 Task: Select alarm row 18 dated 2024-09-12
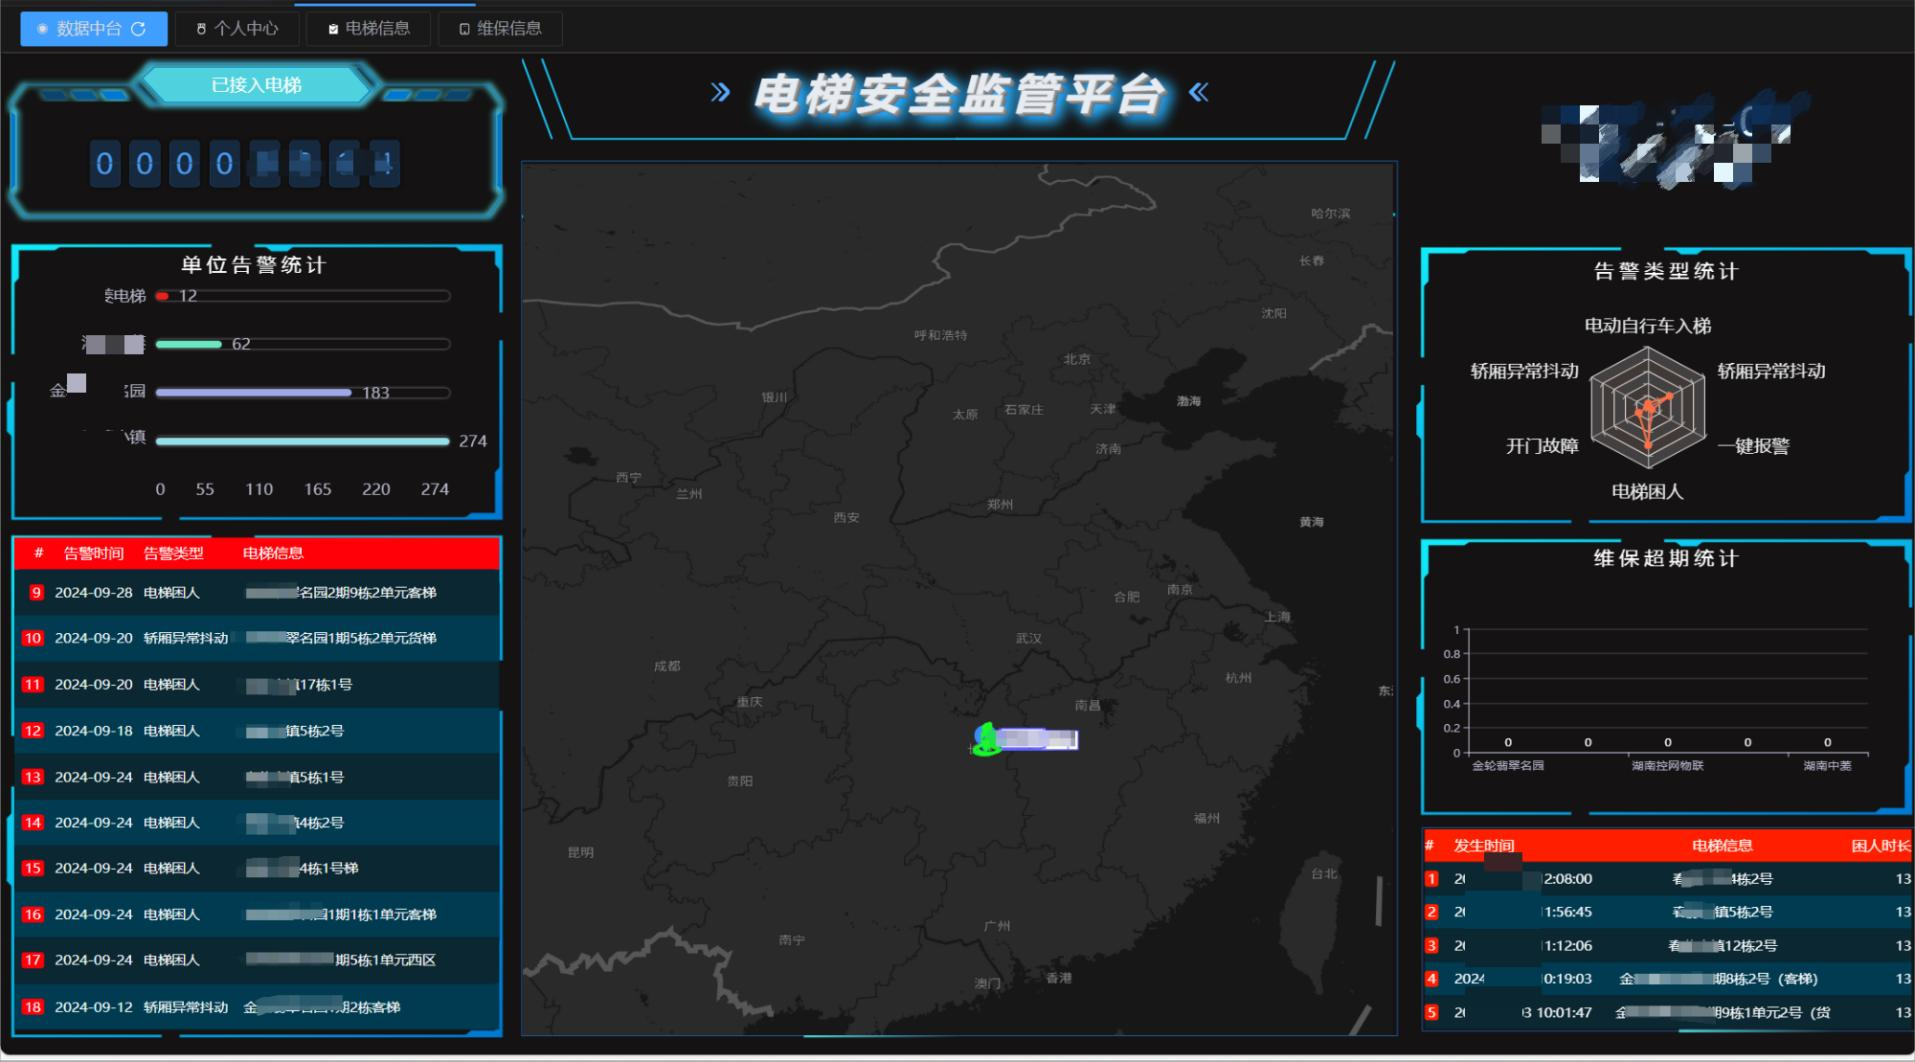pos(257,1007)
